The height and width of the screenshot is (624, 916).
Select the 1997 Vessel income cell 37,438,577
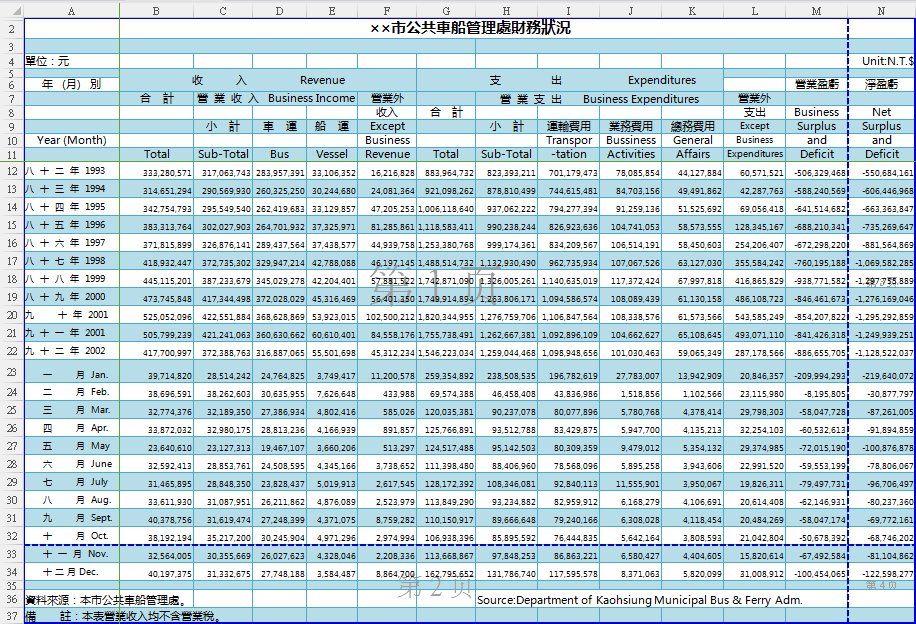click(332, 244)
